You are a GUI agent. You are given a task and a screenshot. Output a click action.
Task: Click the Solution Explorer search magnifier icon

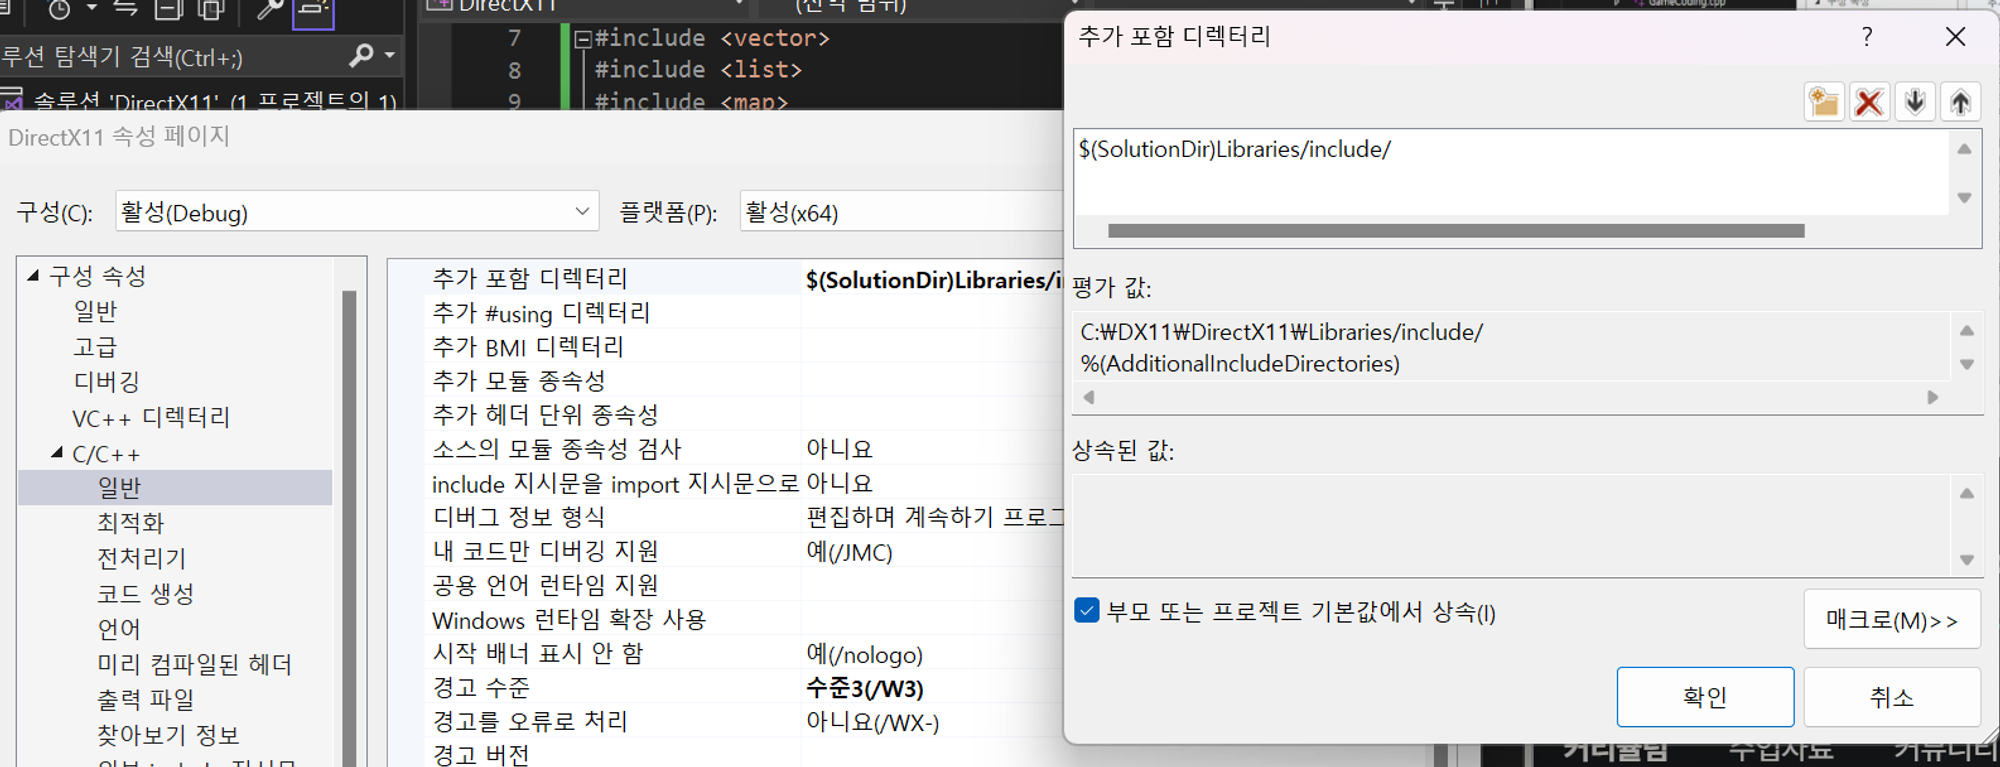(x=361, y=55)
